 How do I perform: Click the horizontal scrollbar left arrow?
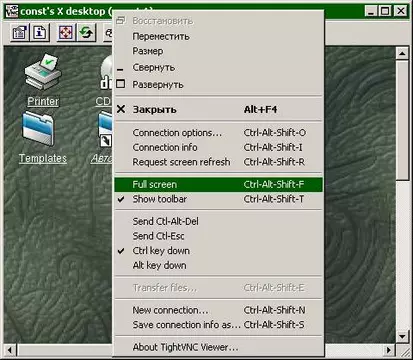click(x=10, y=350)
